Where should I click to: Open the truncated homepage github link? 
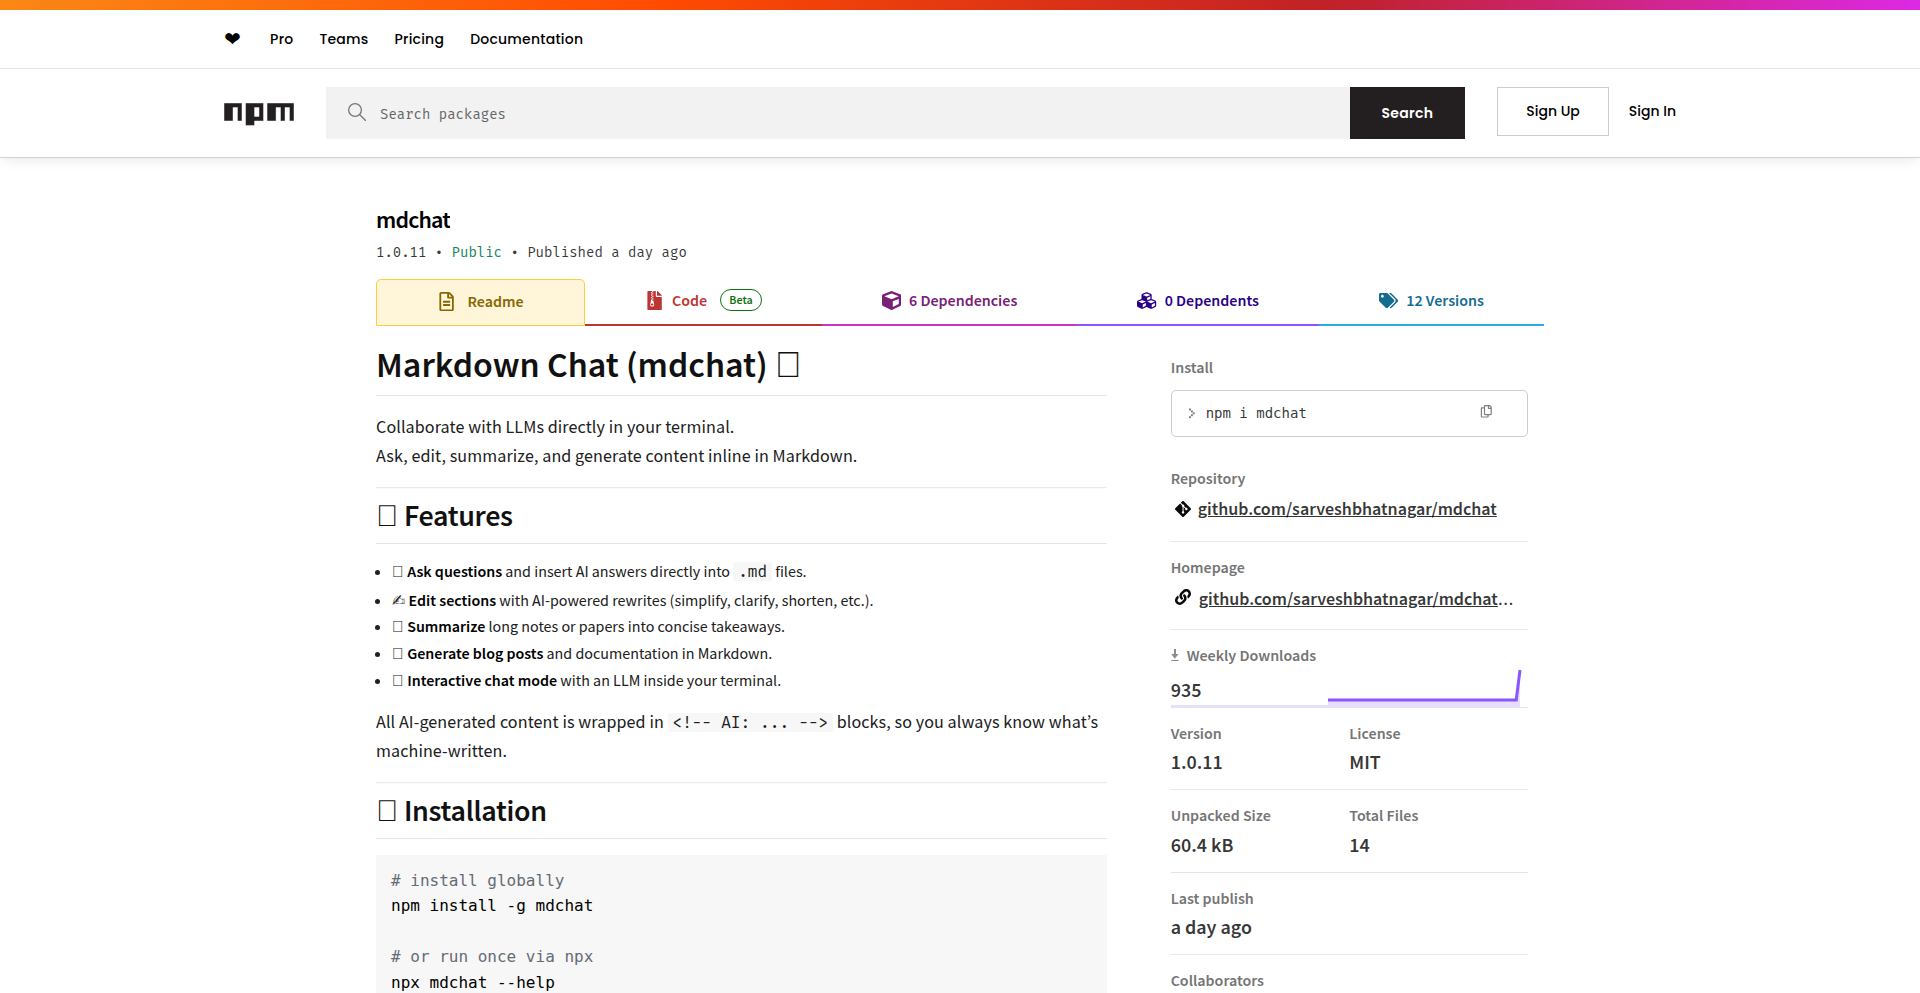[x=1356, y=599]
